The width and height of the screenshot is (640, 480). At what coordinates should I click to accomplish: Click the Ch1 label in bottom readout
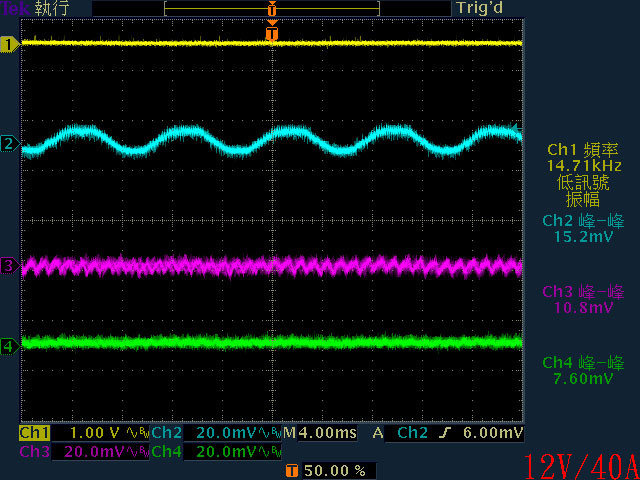point(35,433)
